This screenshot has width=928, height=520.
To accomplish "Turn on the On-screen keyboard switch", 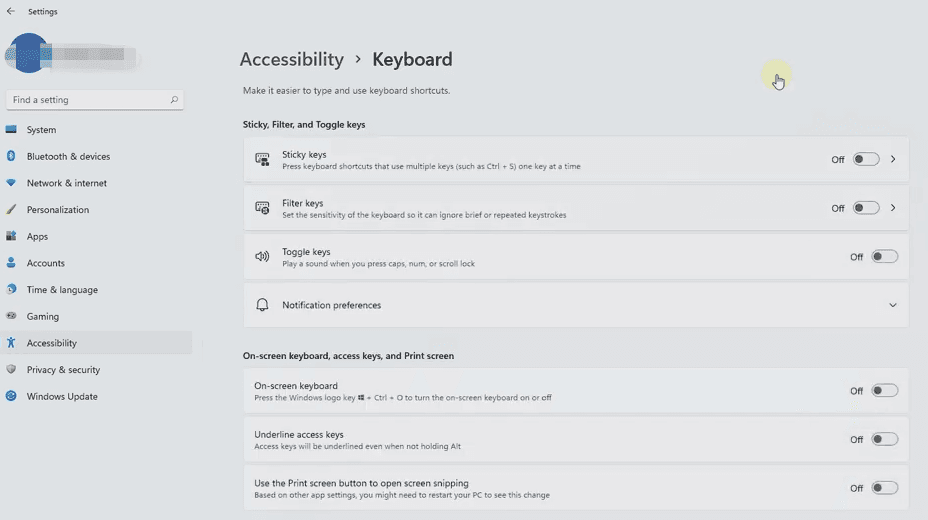I will [885, 390].
